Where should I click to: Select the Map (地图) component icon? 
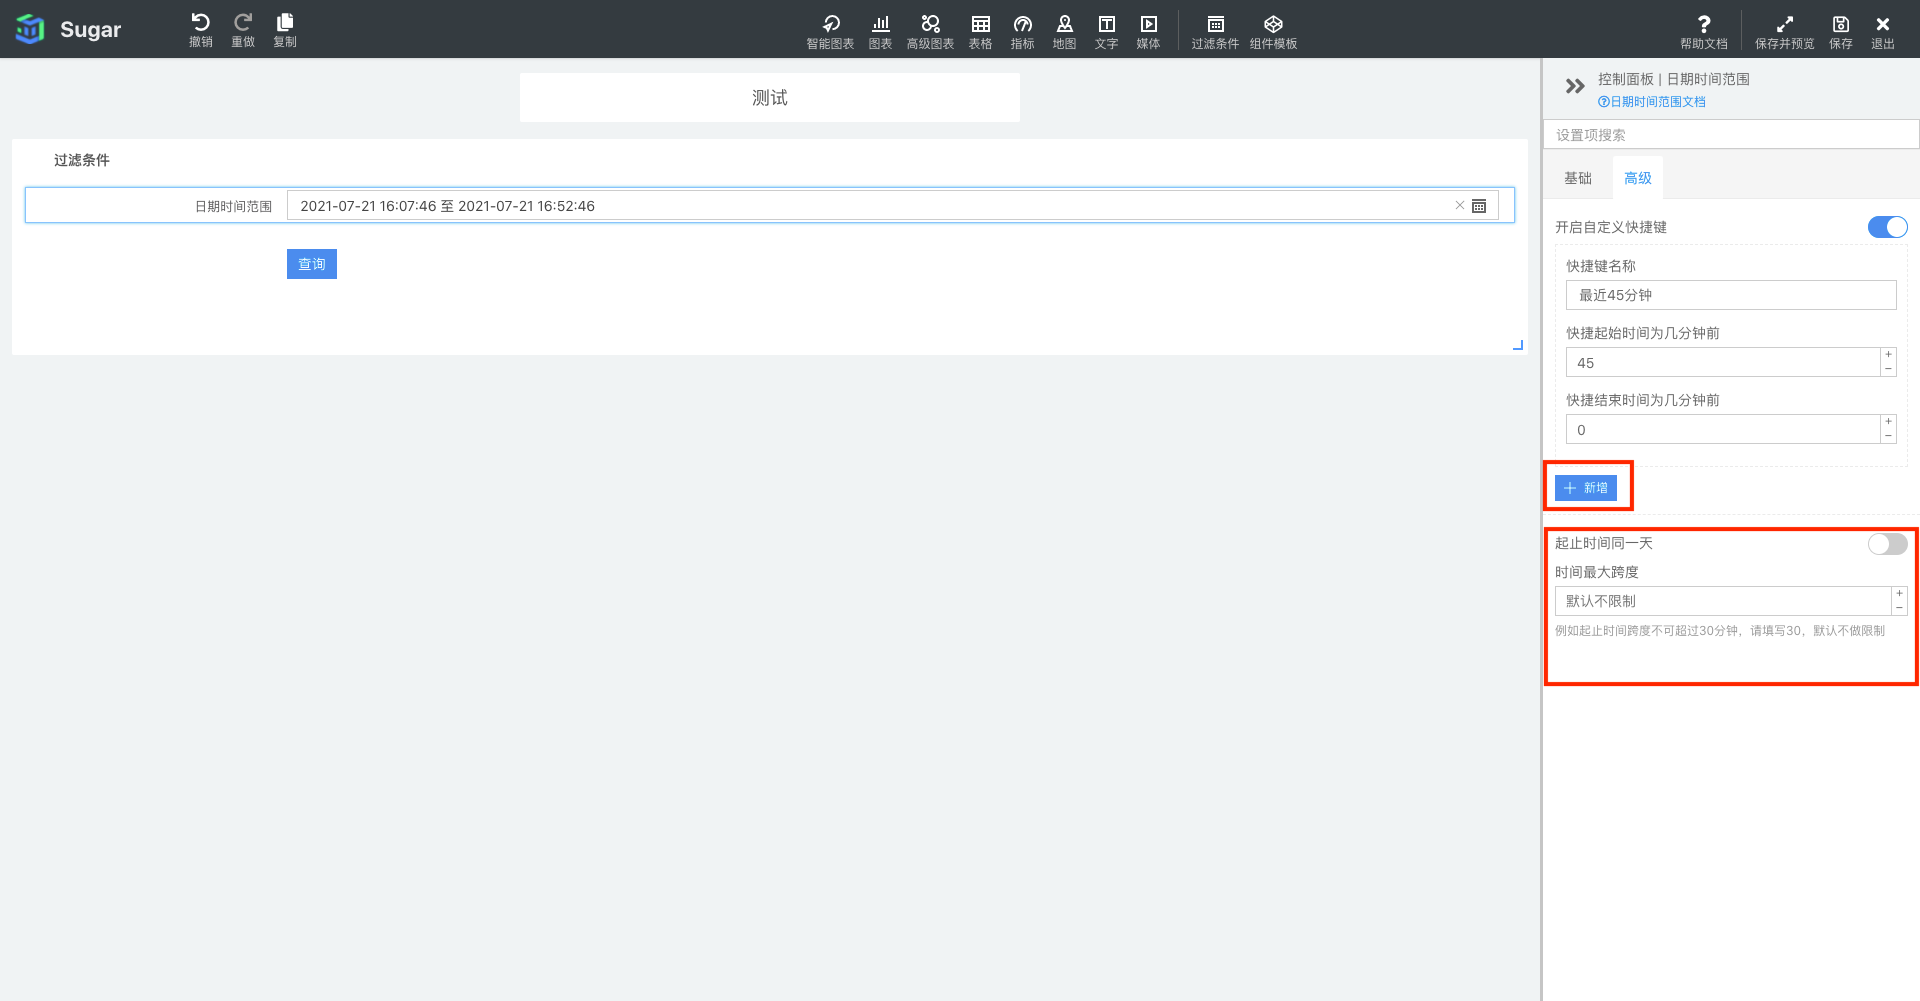point(1064,26)
